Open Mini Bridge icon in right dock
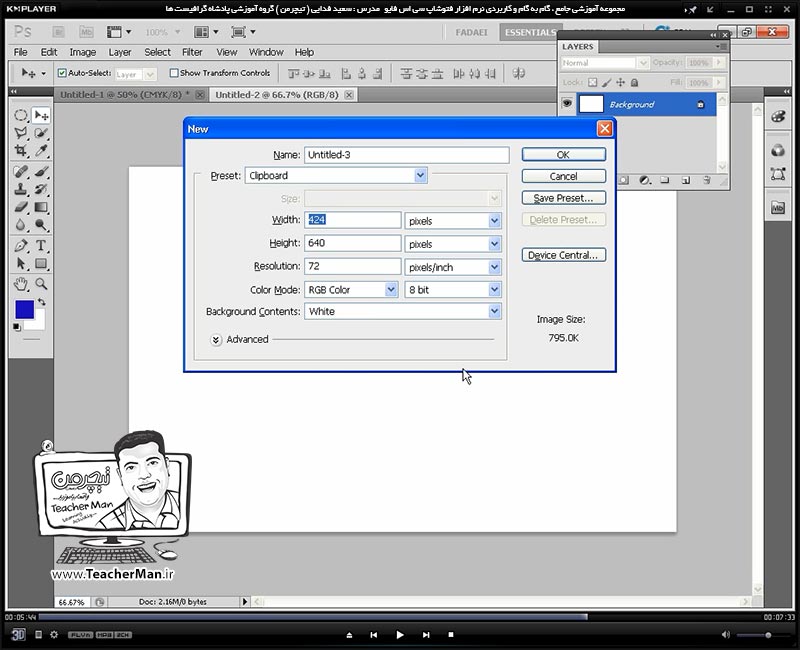 [778, 208]
